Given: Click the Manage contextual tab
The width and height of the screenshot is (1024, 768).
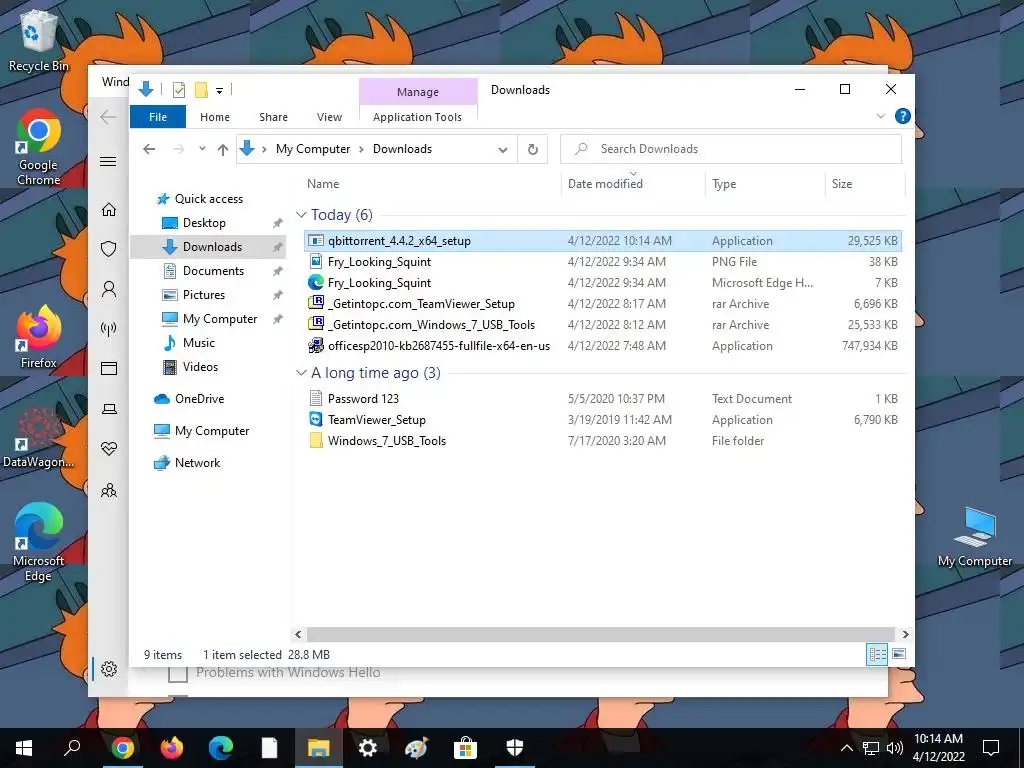Looking at the screenshot, I should tap(418, 92).
